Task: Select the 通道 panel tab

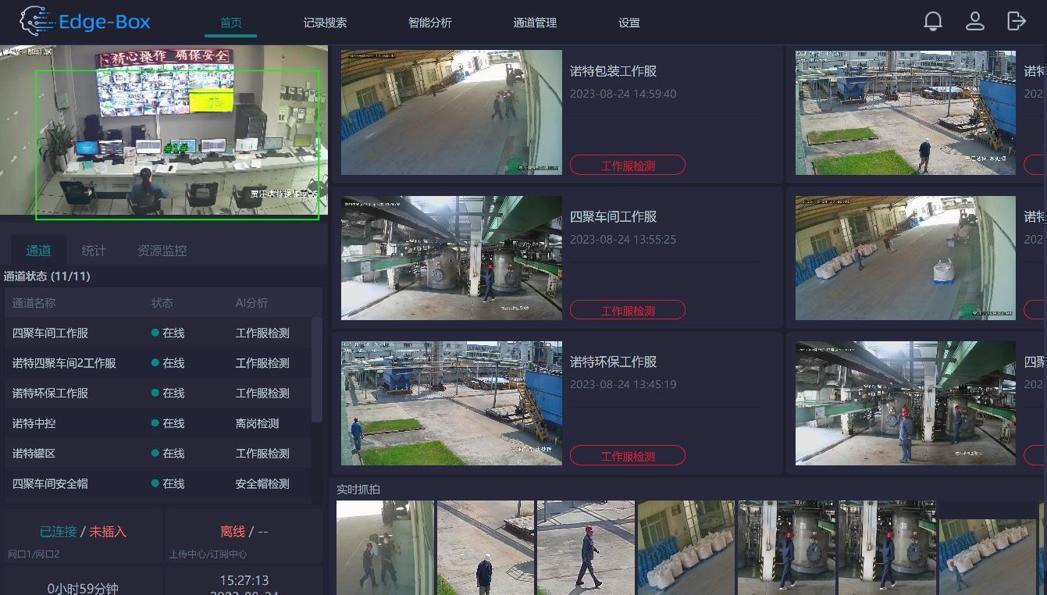Action: click(x=38, y=250)
